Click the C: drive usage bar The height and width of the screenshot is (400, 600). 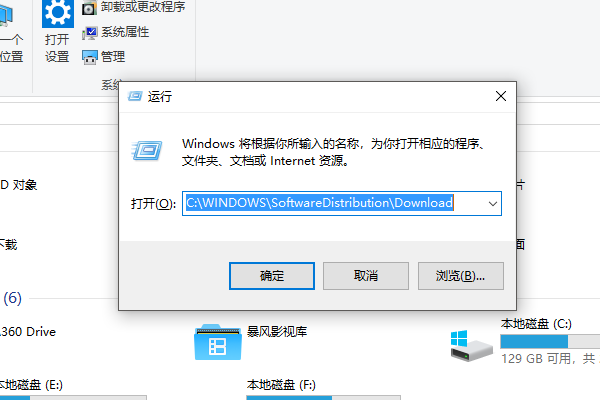550,341
